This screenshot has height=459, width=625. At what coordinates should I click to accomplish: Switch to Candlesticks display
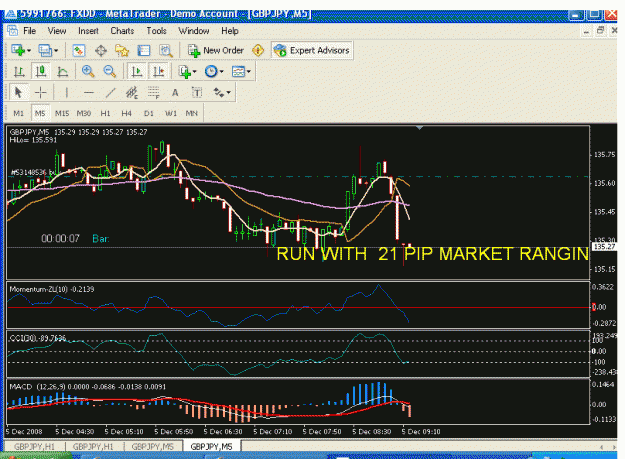click(41, 72)
